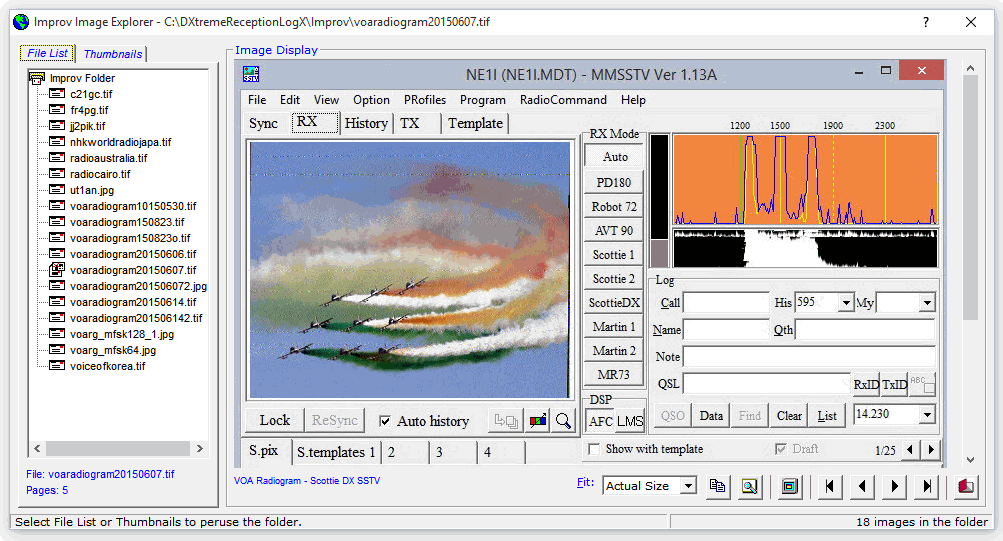Select the History tab in MMSSTV image
The height and width of the screenshot is (541, 1003).
(x=366, y=123)
